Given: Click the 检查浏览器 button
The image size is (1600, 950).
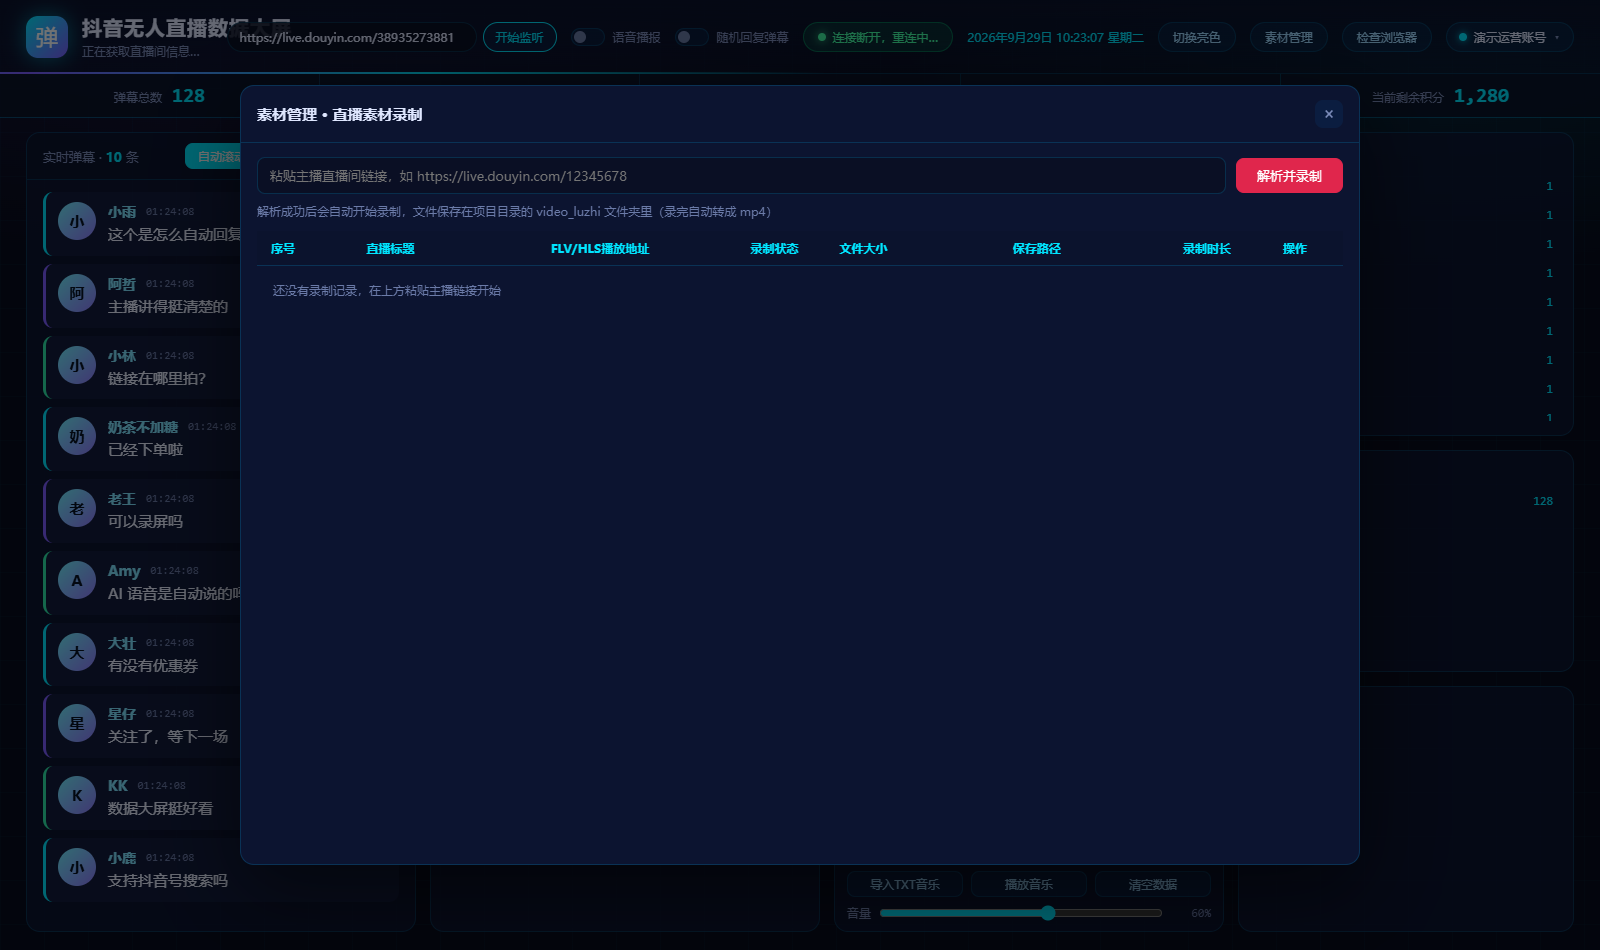Looking at the screenshot, I should pos(1387,37).
